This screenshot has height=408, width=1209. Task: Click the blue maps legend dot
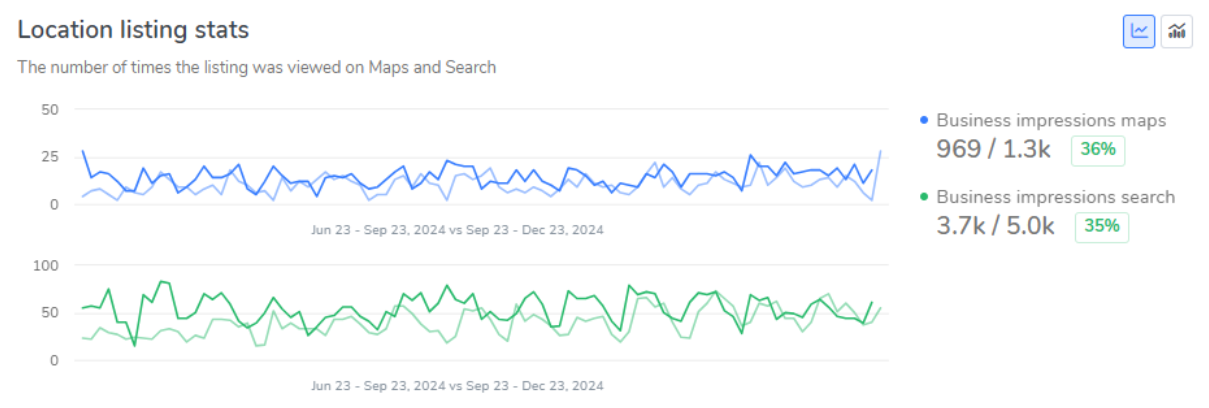(x=924, y=121)
